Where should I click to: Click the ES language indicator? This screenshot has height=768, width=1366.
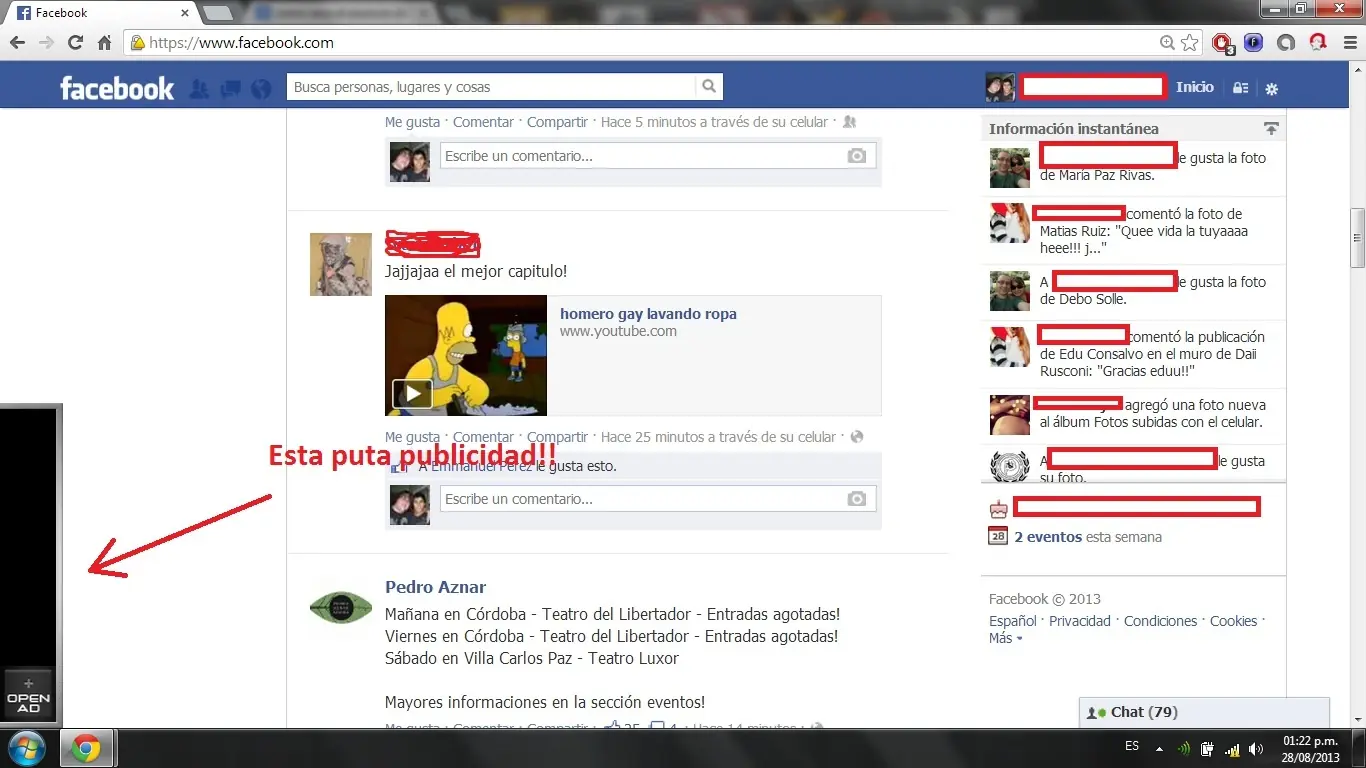pyautogui.click(x=1131, y=746)
